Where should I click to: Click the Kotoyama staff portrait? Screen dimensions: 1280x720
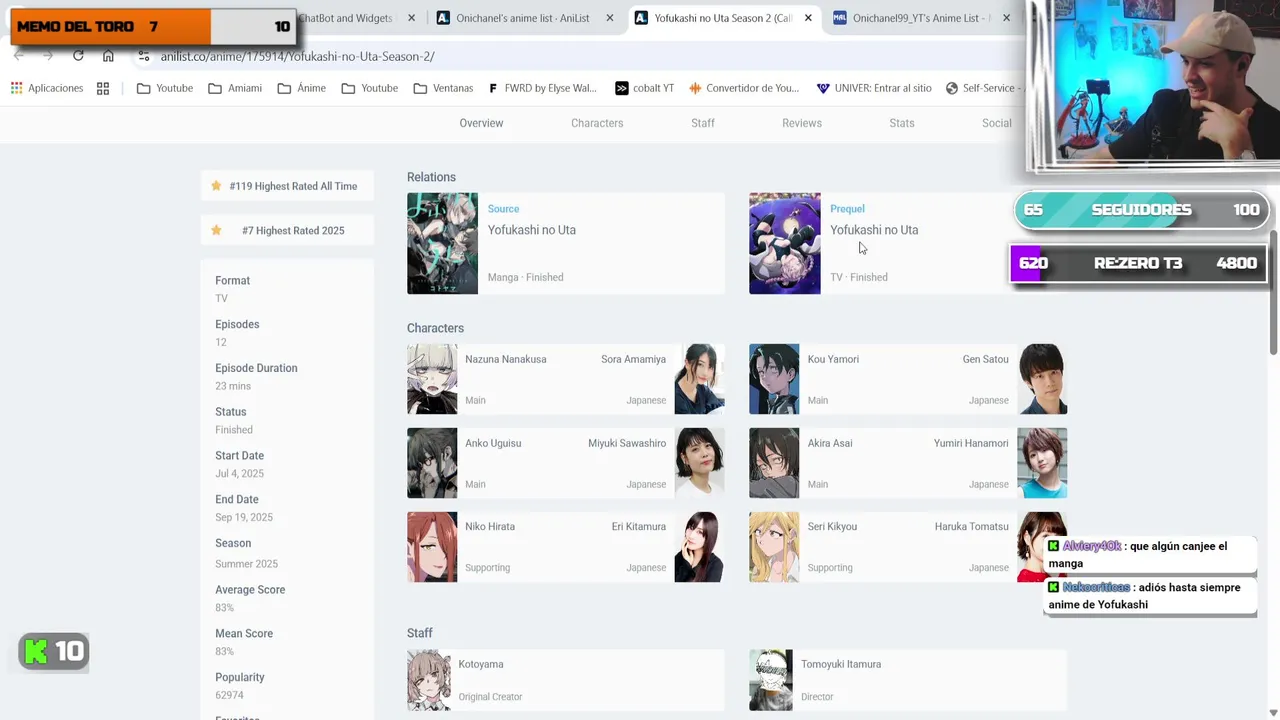click(x=429, y=680)
